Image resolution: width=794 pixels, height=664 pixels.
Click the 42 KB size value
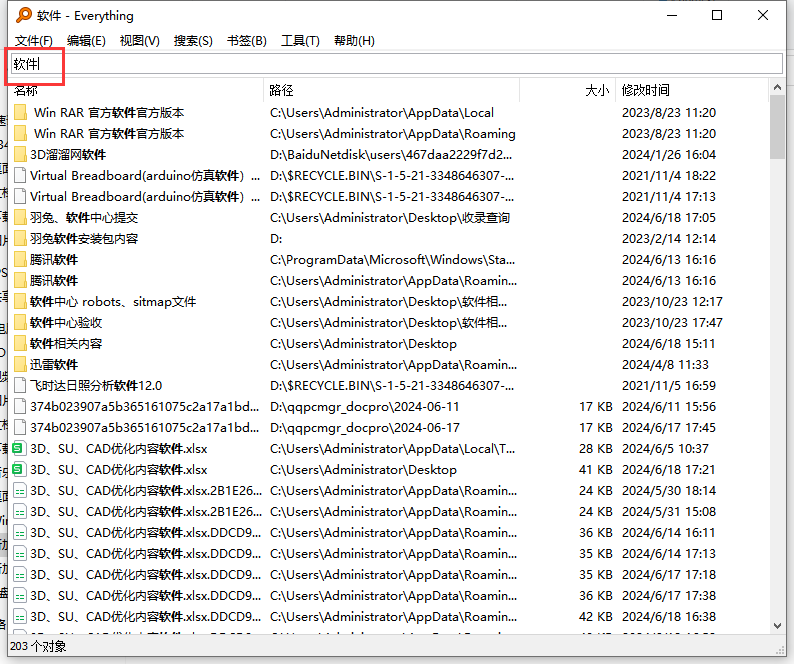click(x=596, y=617)
